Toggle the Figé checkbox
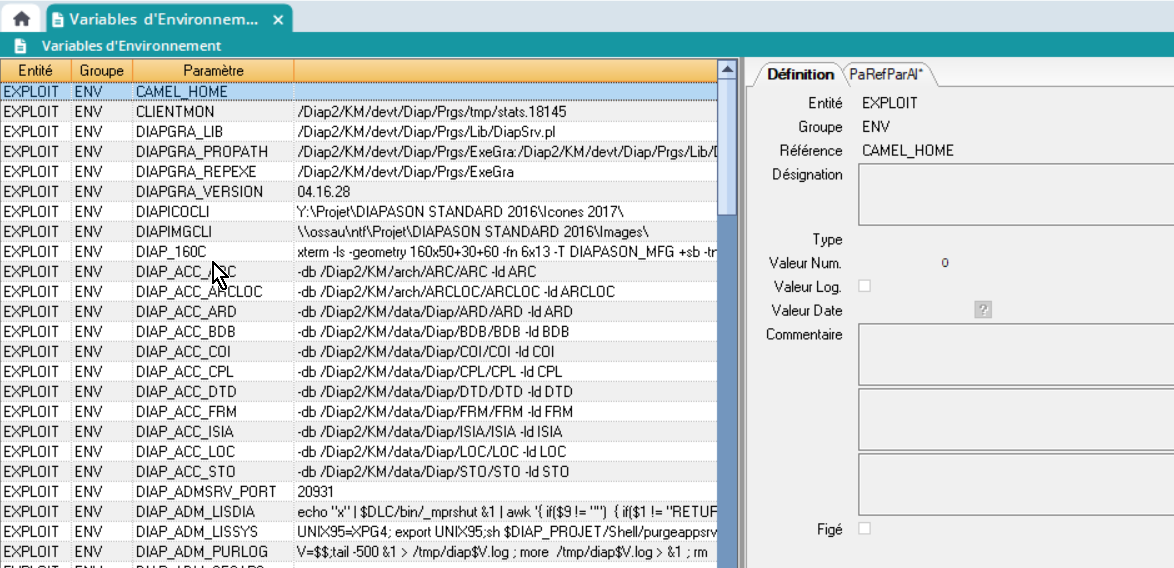 click(865, 528)
